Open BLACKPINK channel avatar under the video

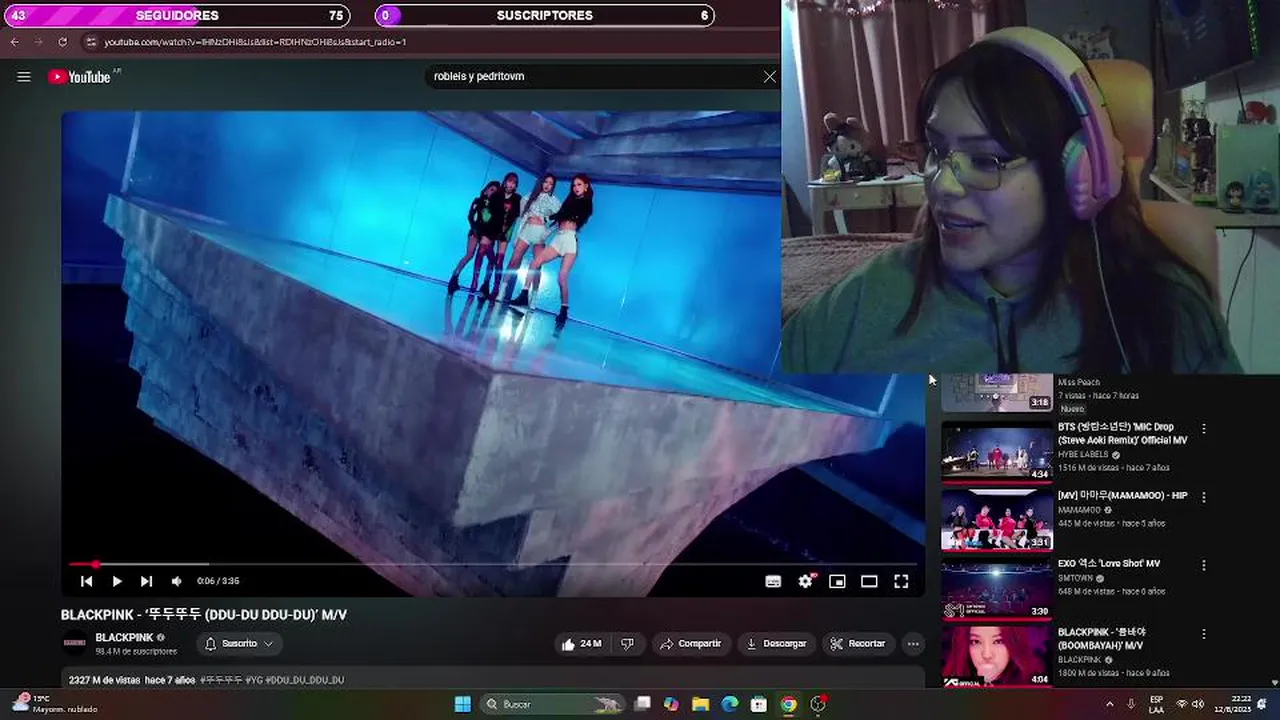click(x=74, y=643)
